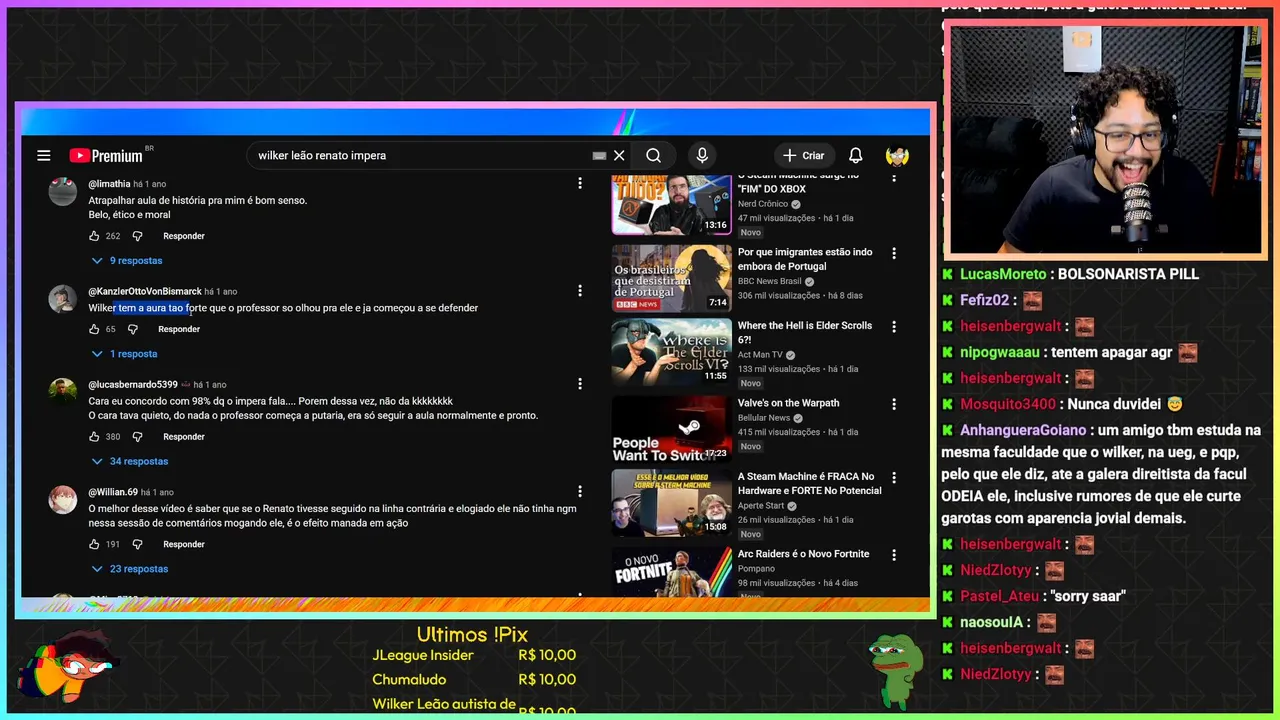Dislike the @lucasbernardo5399 comment
Screen dimensions: 1280x720
(138, 437)
